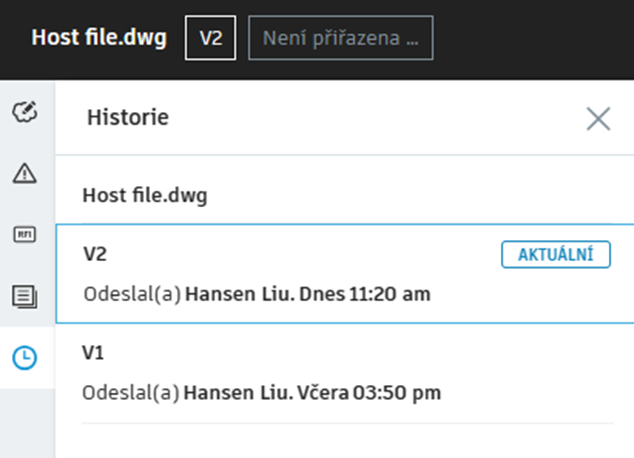
Task: Click the Host file.dwg title in header
Action: tap(99, 39)
